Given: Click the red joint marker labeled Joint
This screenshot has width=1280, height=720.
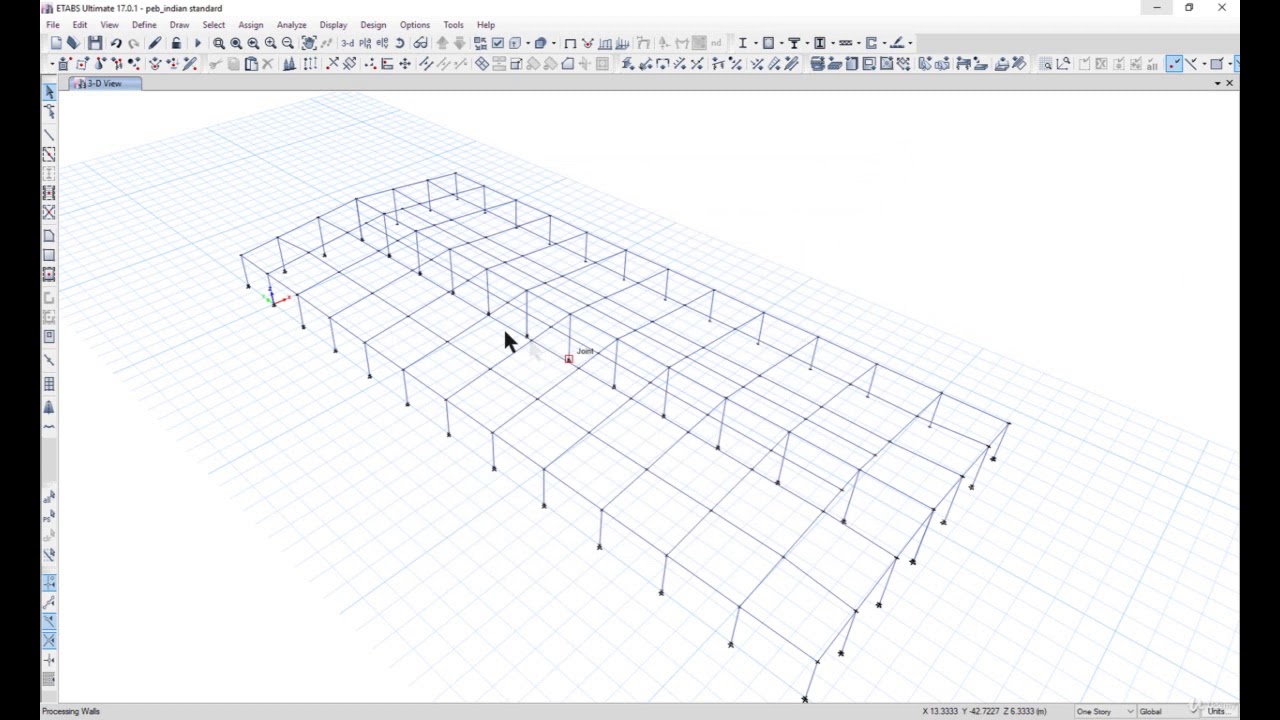Looking at the screenshot, I should [569, 359].
